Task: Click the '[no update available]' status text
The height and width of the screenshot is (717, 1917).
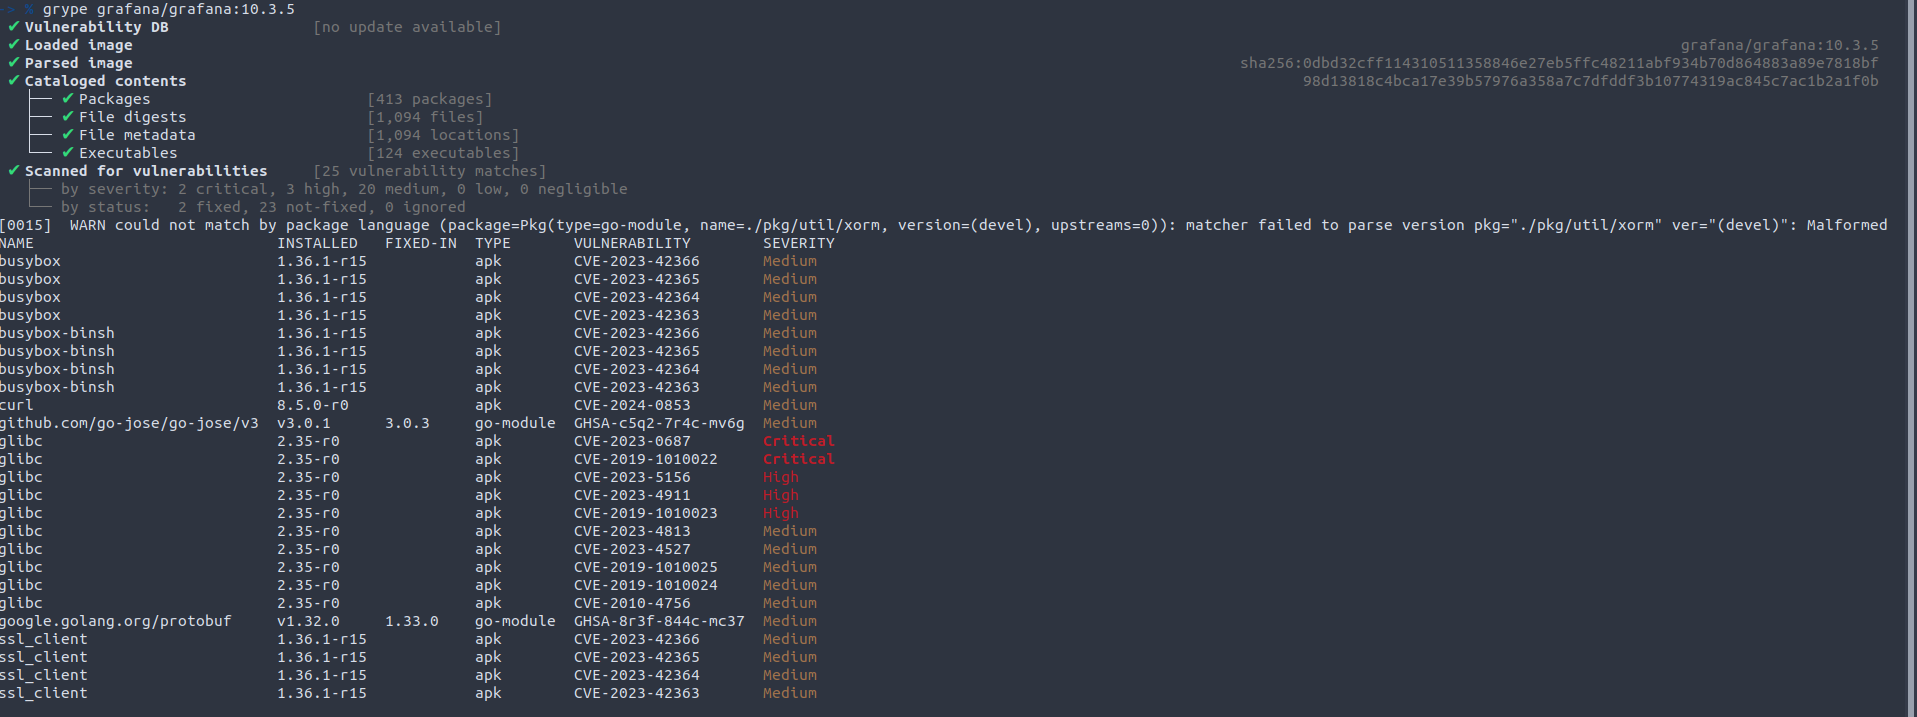Action: point(407,27)
